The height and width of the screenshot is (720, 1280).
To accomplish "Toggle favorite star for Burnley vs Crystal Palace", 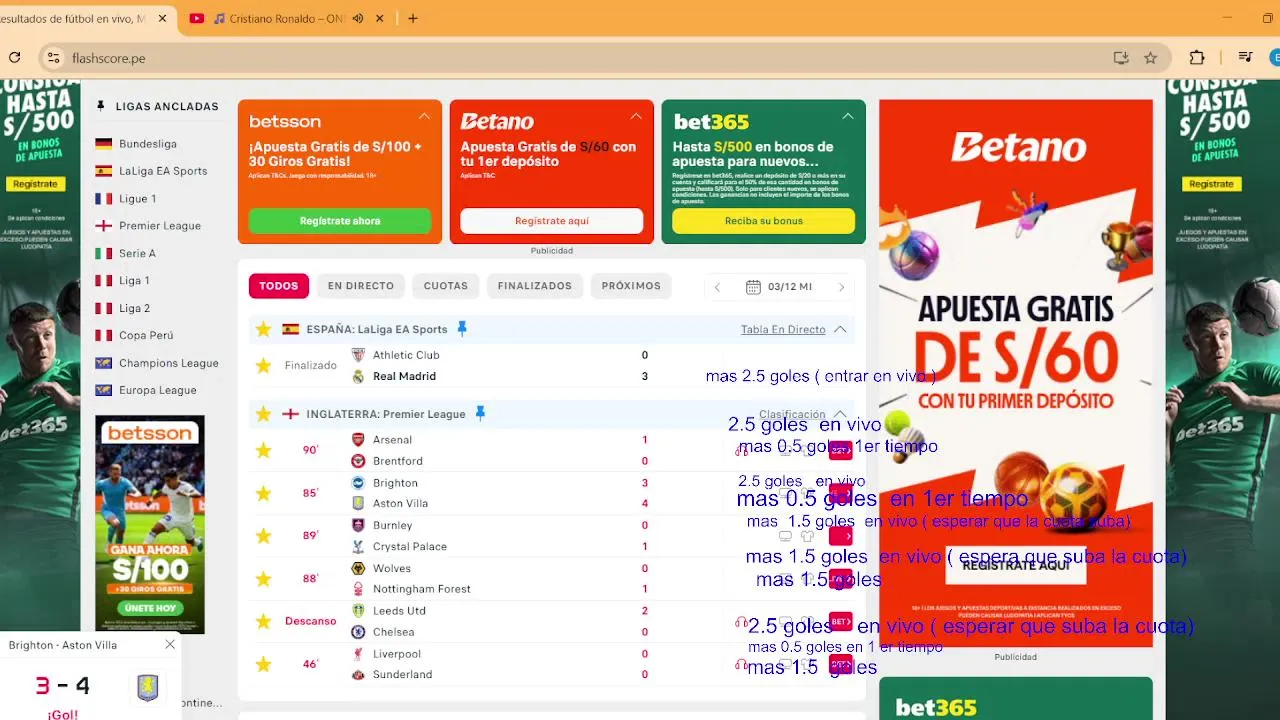I will (263, 536).
